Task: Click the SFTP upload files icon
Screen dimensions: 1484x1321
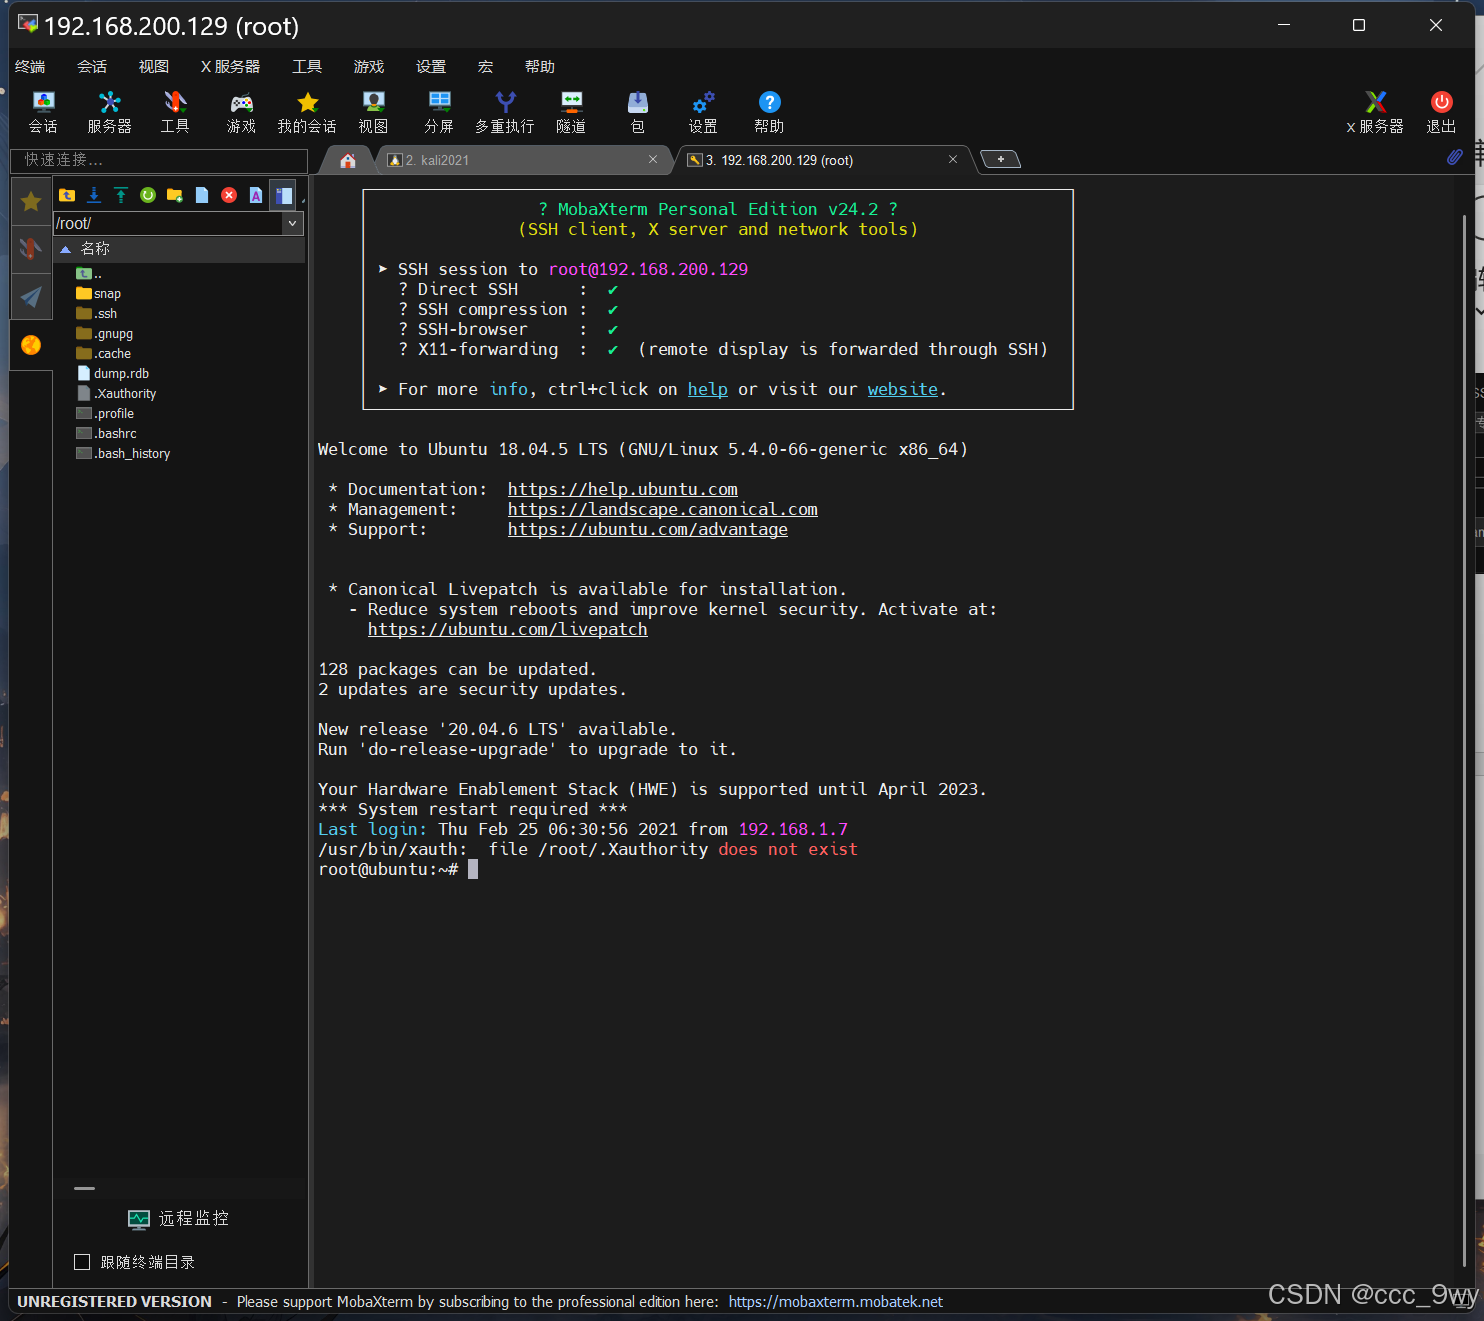Action: (x=121, y=195)
